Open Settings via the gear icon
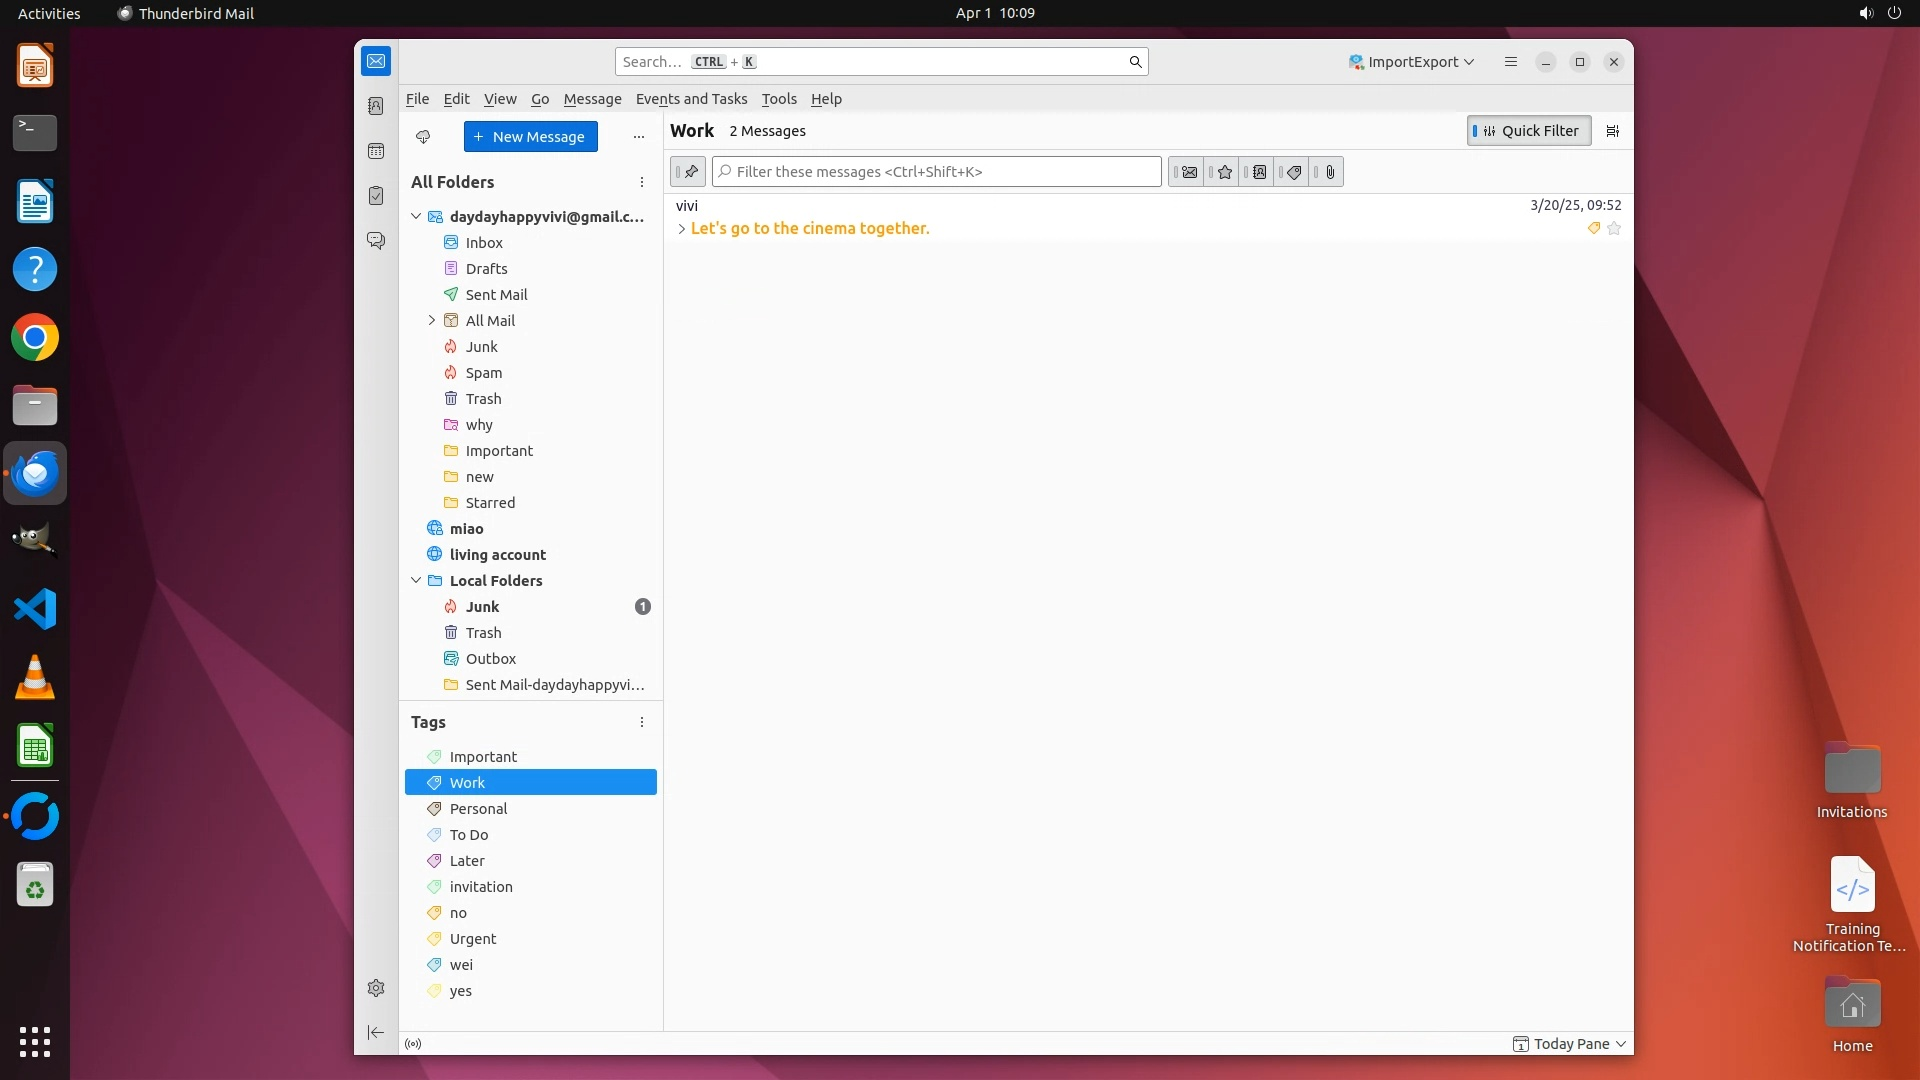Screen dimensions: 1920x1080 point(376,988)
